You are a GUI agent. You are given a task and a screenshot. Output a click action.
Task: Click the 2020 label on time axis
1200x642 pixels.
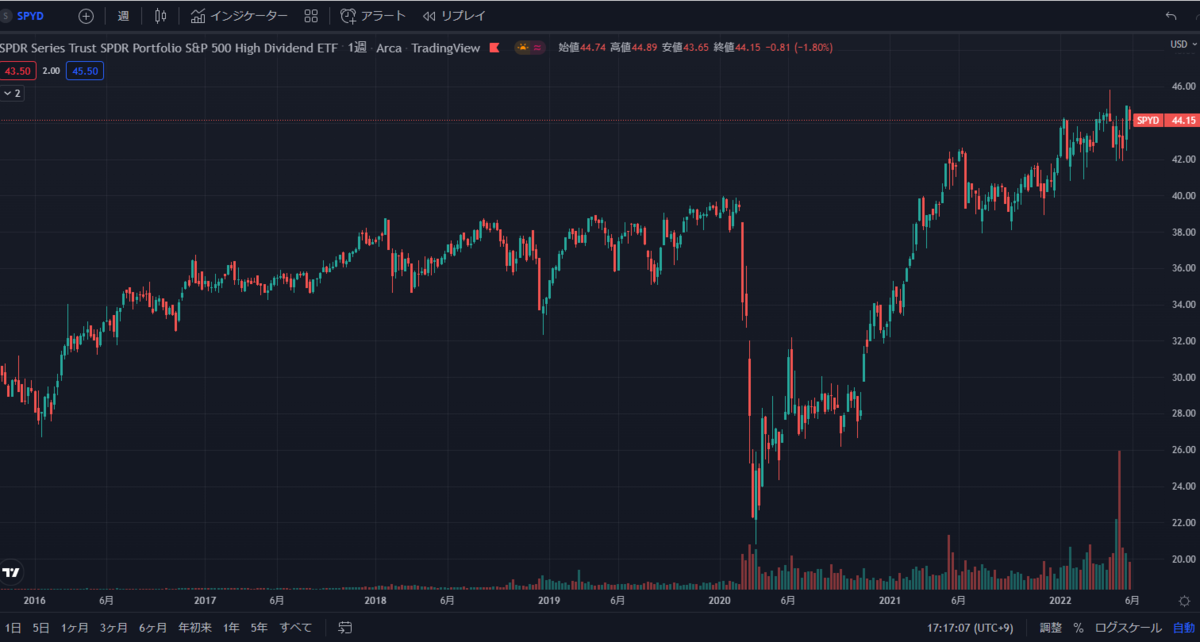tap(720, 600)
